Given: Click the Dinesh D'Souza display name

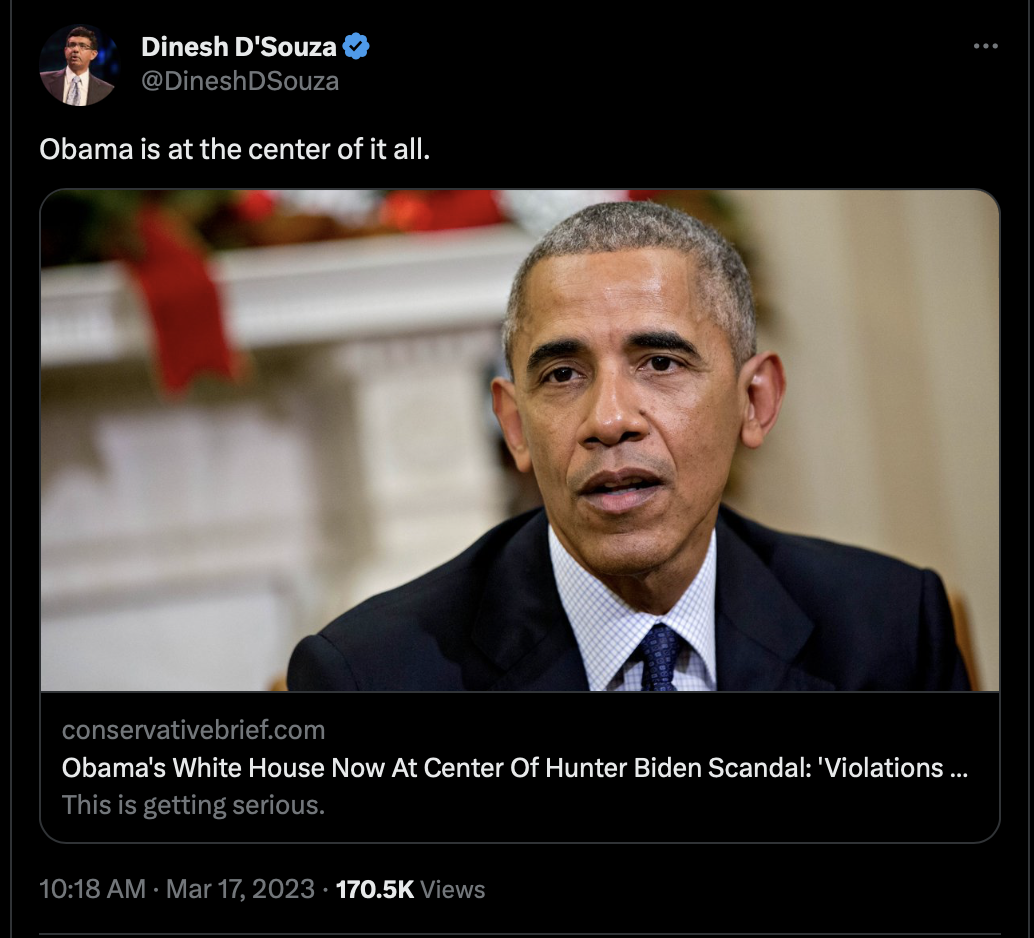Looking at the screenshot, I should pos(239,47).
